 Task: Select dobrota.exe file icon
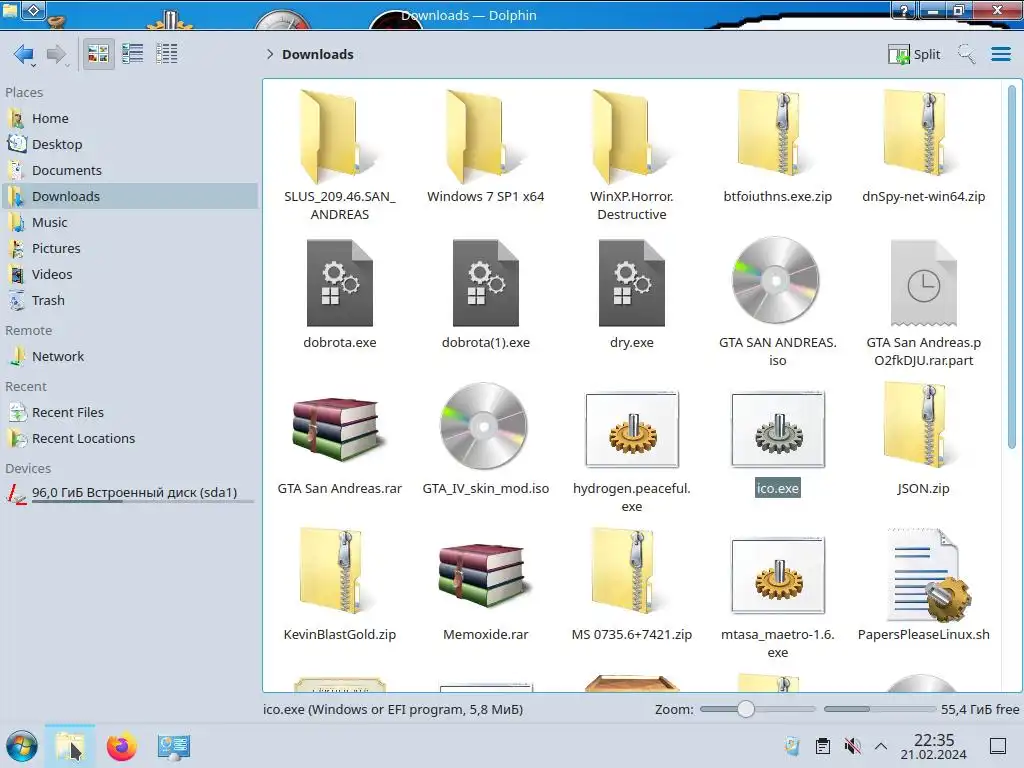point(340,283)
